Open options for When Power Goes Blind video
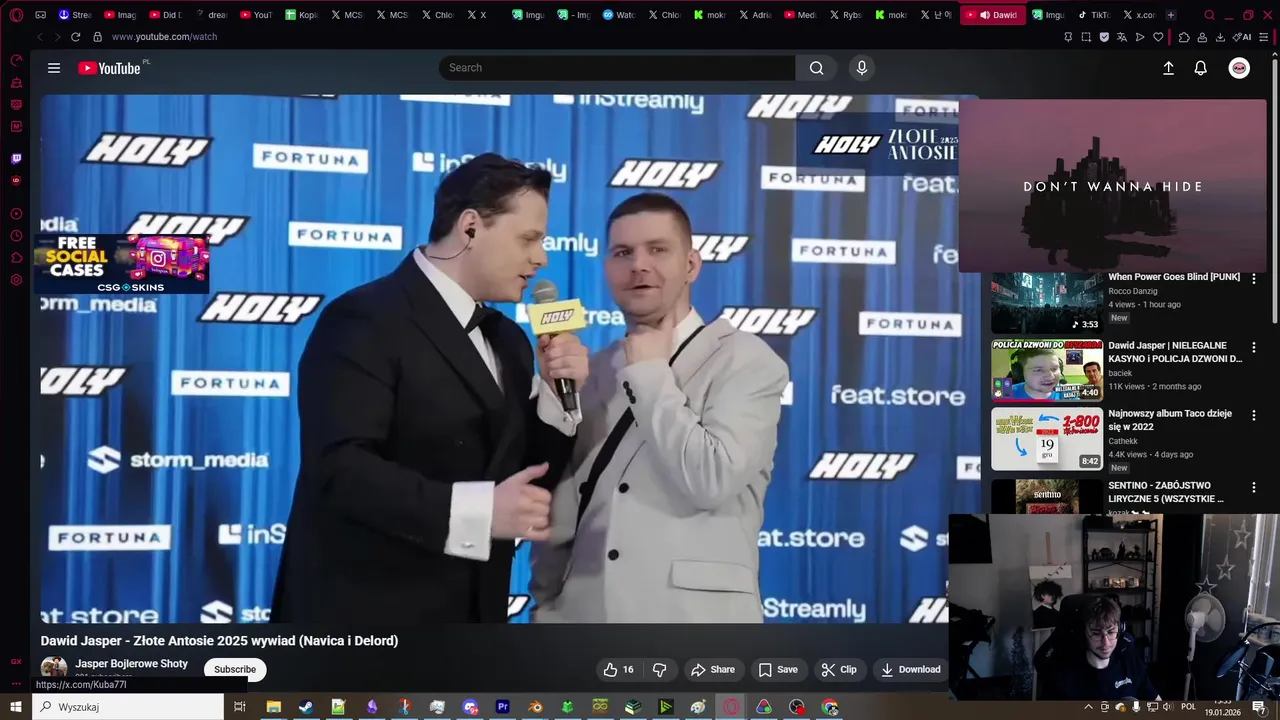Viewport: 1280px width, 720px height. (1254, 279)
